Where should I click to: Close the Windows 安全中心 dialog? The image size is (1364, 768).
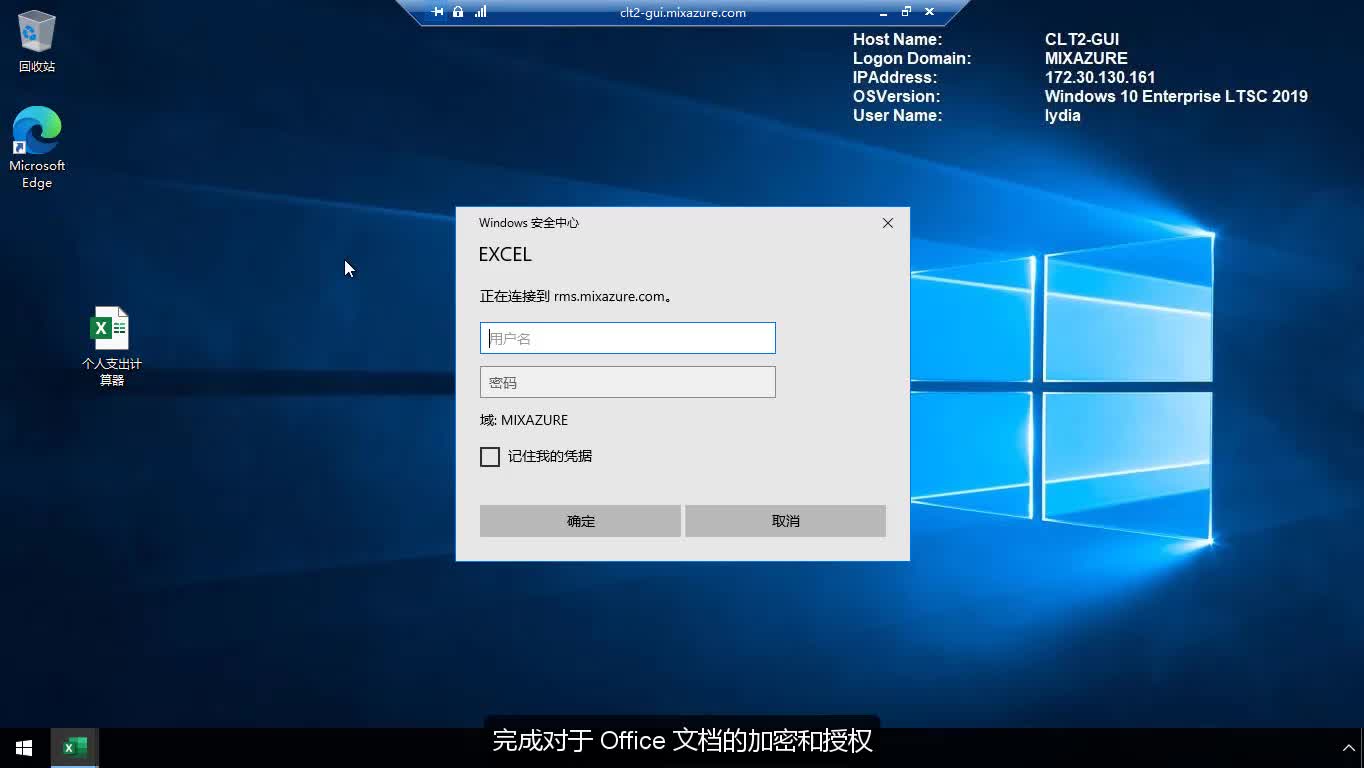pyautogui.click(x=887, y=223)
